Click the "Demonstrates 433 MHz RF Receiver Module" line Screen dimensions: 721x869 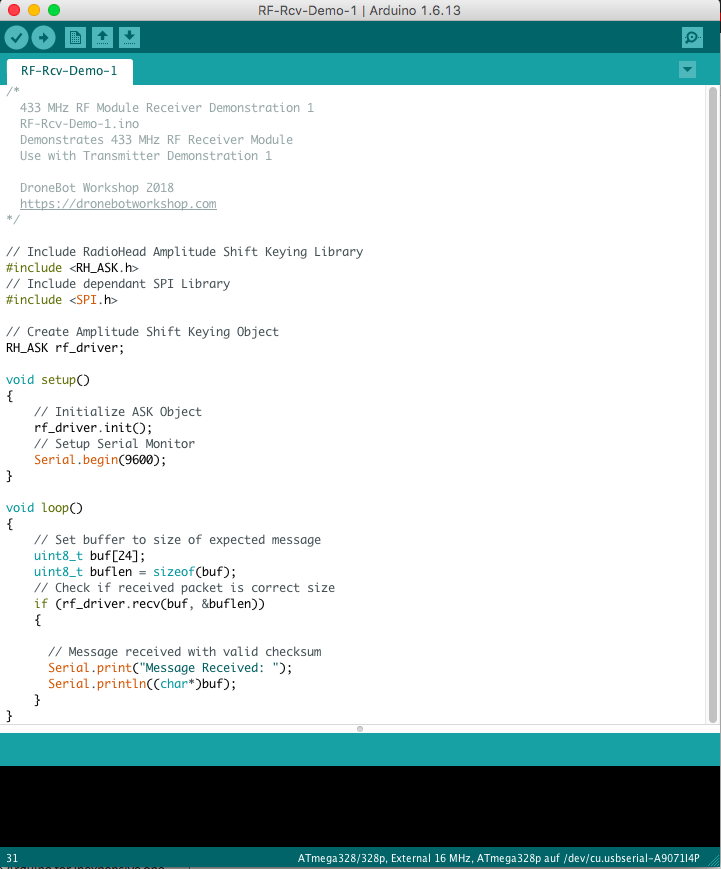click(x=156, y=140)
